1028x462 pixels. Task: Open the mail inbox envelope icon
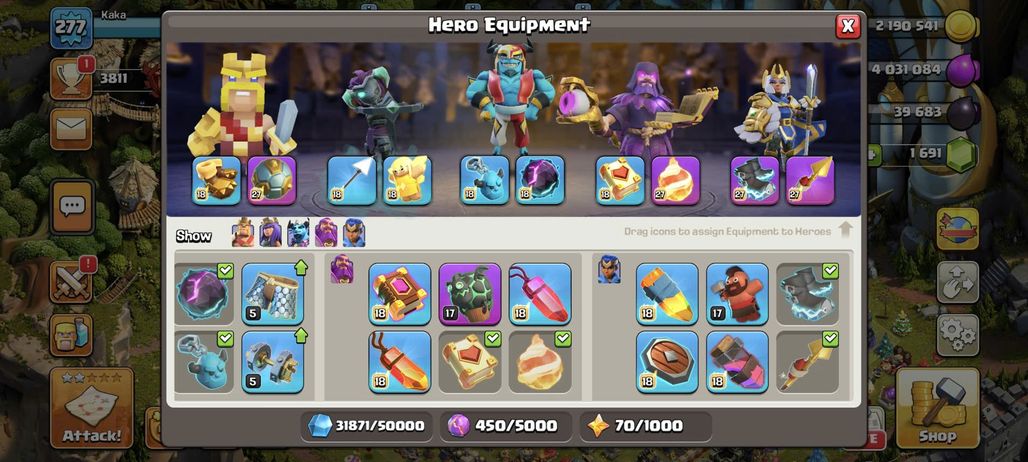point(71,128)
